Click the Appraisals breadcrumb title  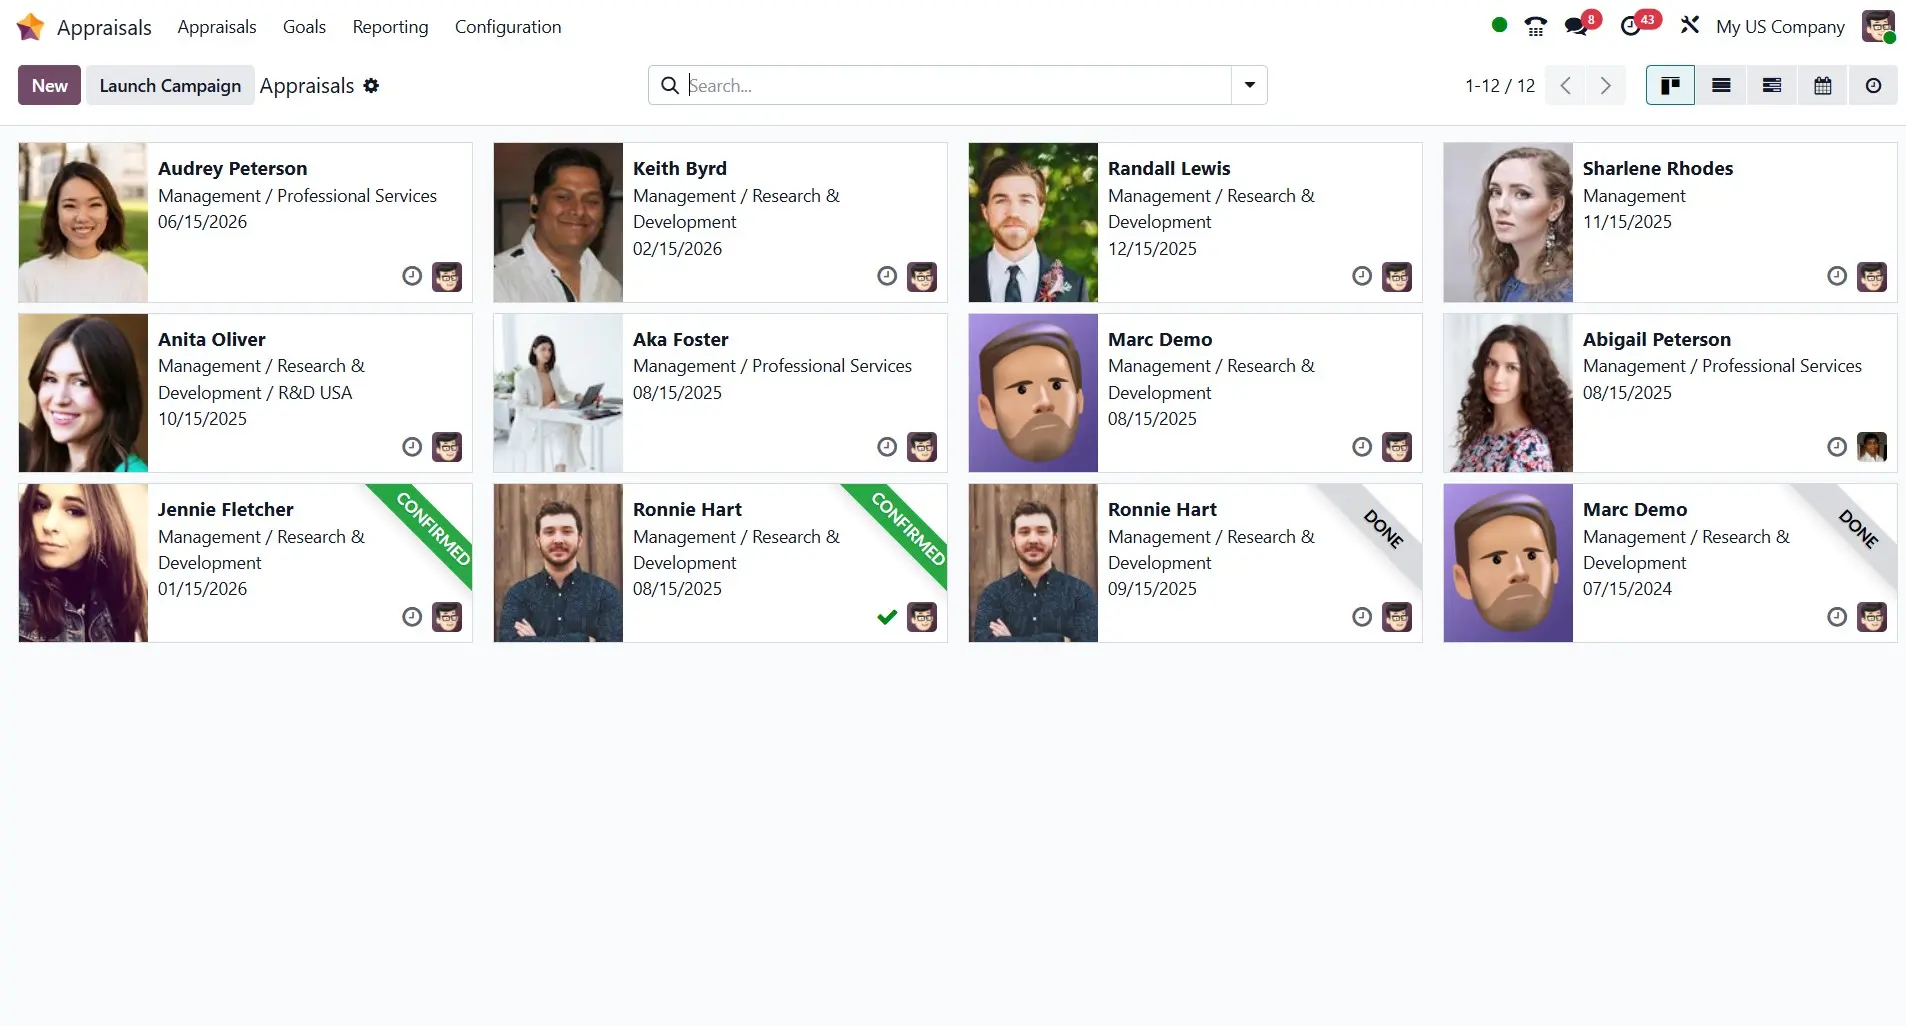point(307,86)
